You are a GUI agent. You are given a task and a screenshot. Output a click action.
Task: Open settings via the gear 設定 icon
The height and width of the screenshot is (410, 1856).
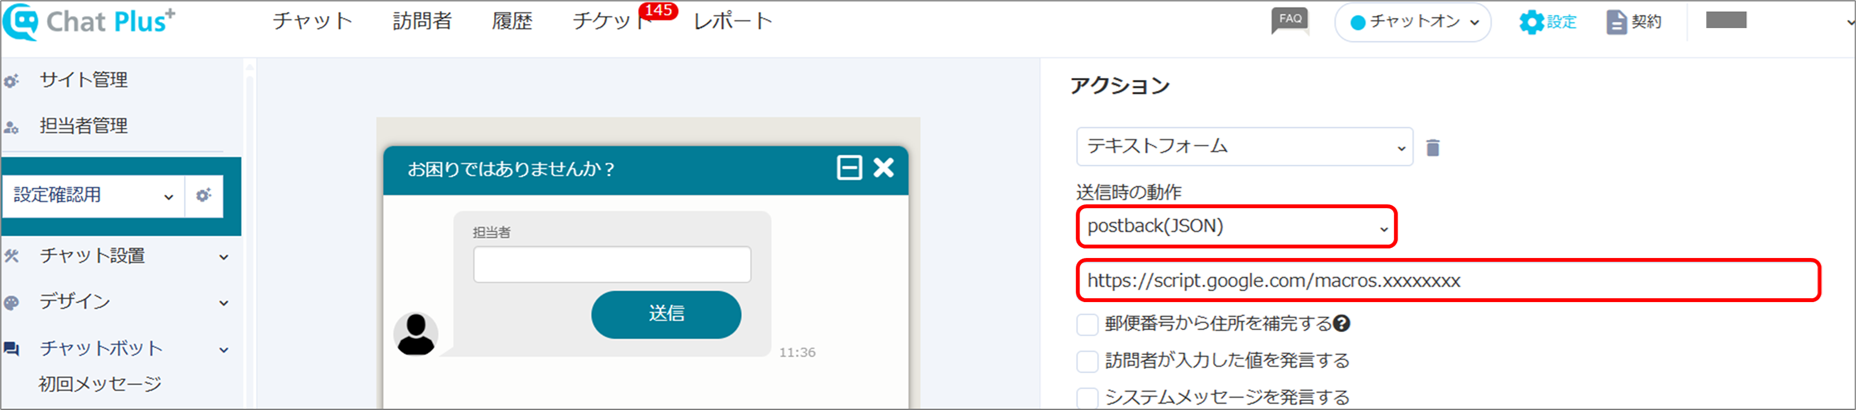point(1546,22)
